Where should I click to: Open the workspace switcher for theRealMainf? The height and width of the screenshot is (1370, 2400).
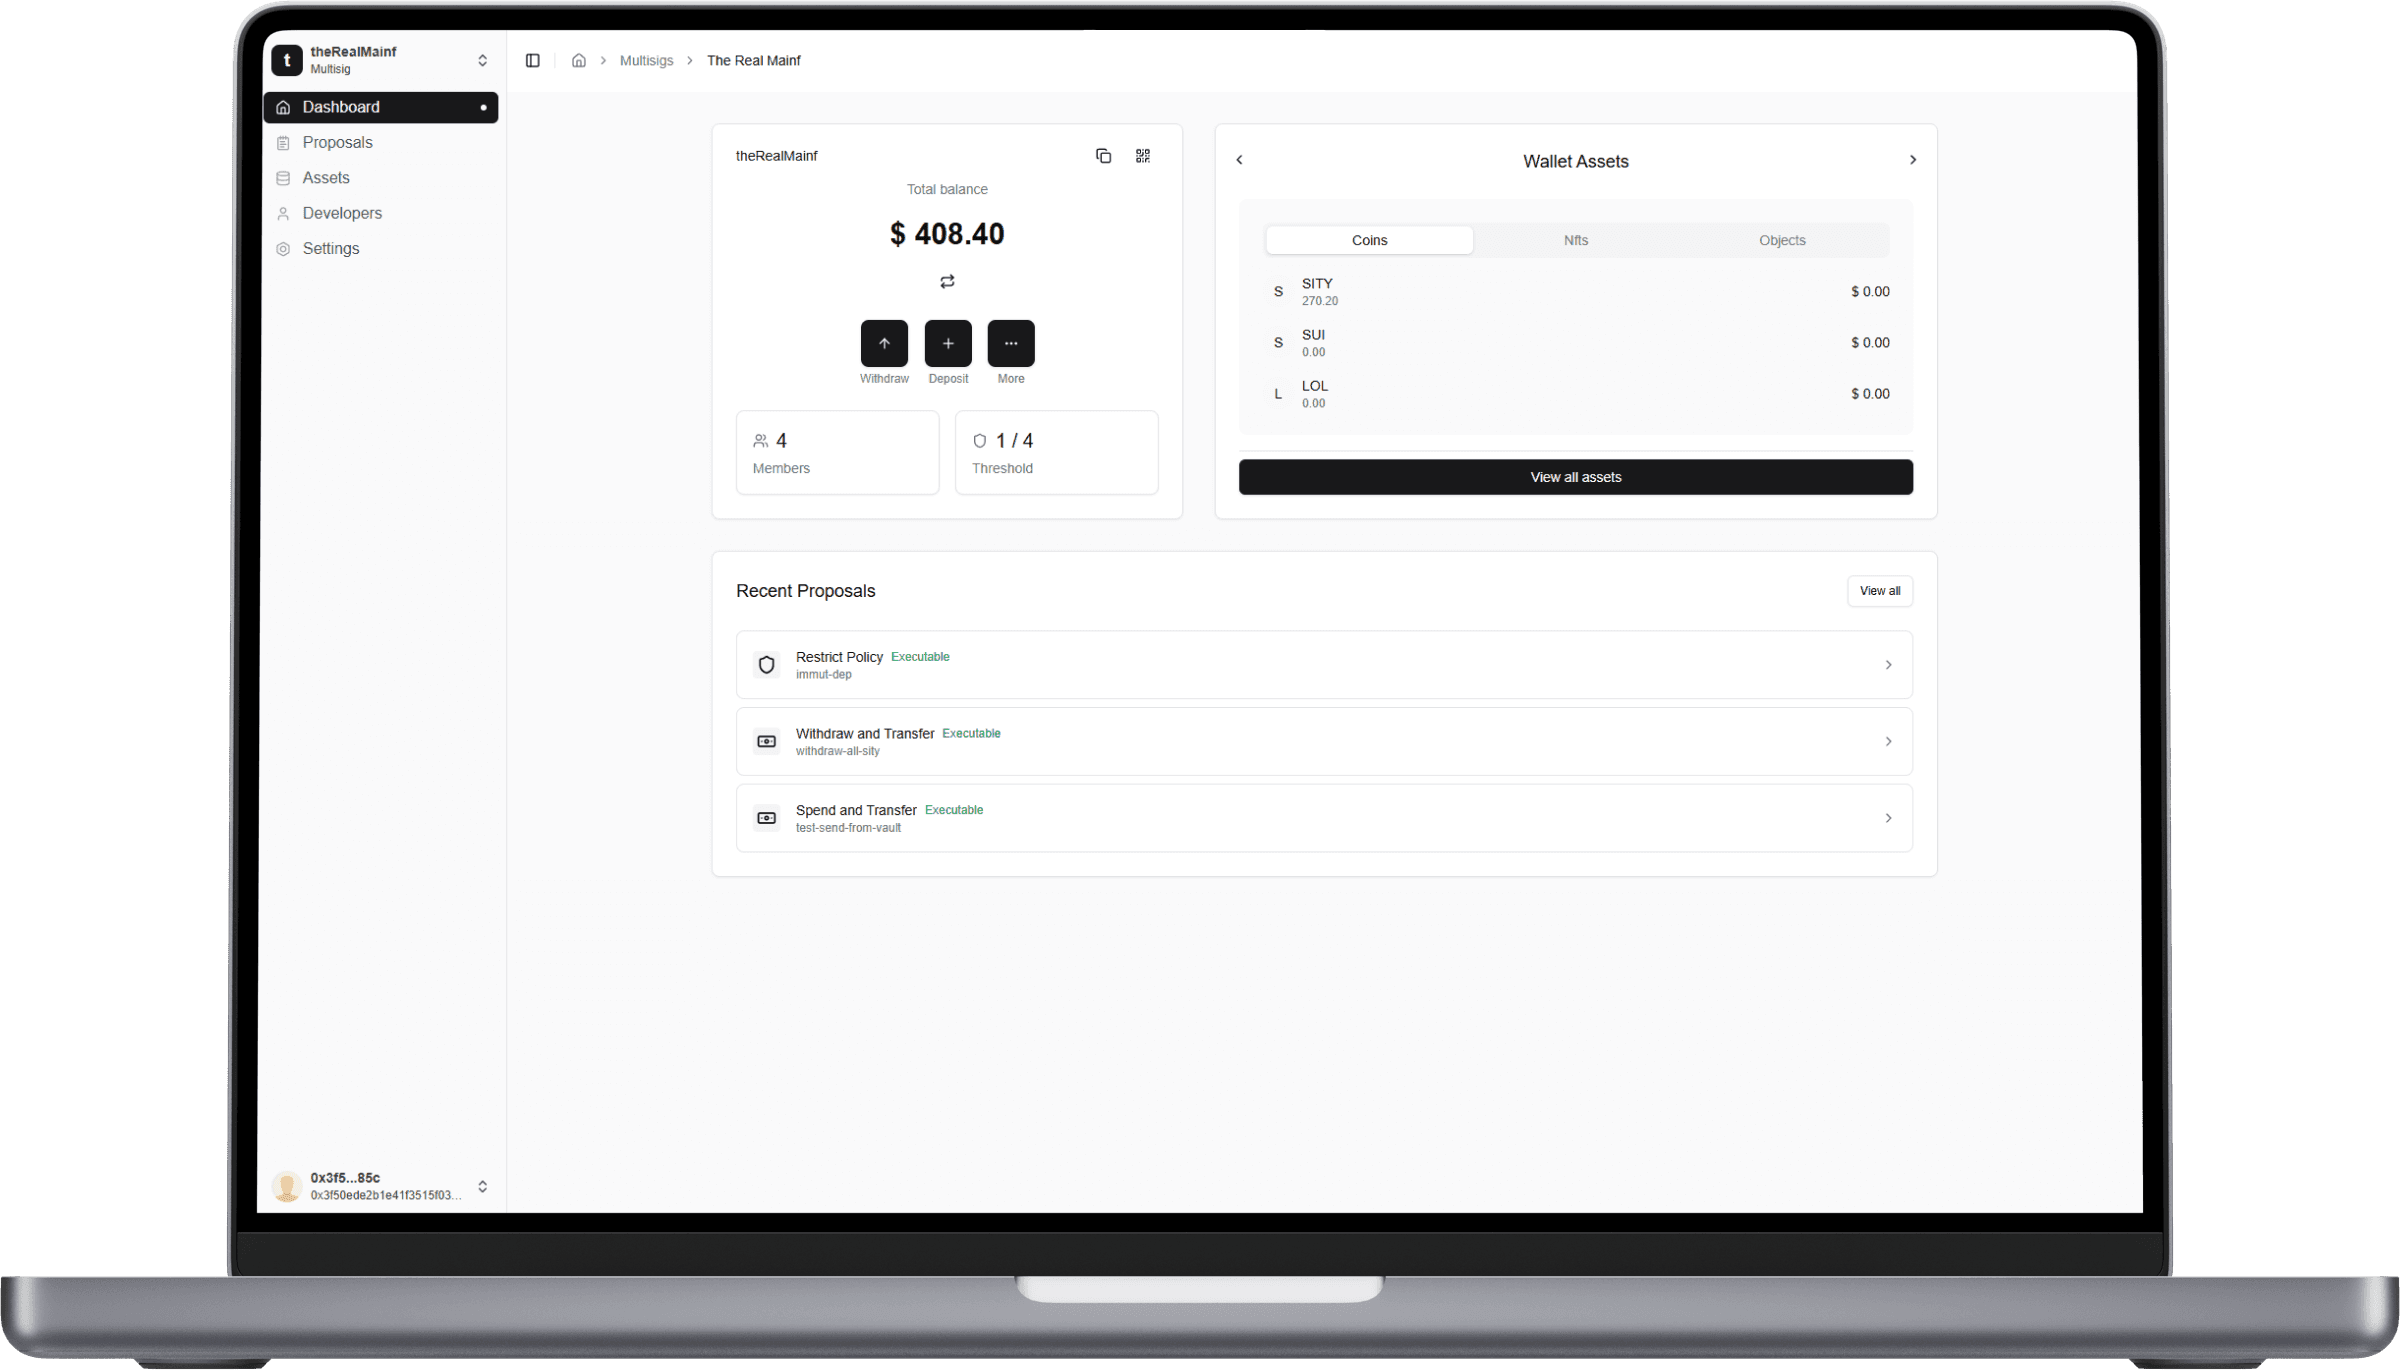(x=483, y=60)
